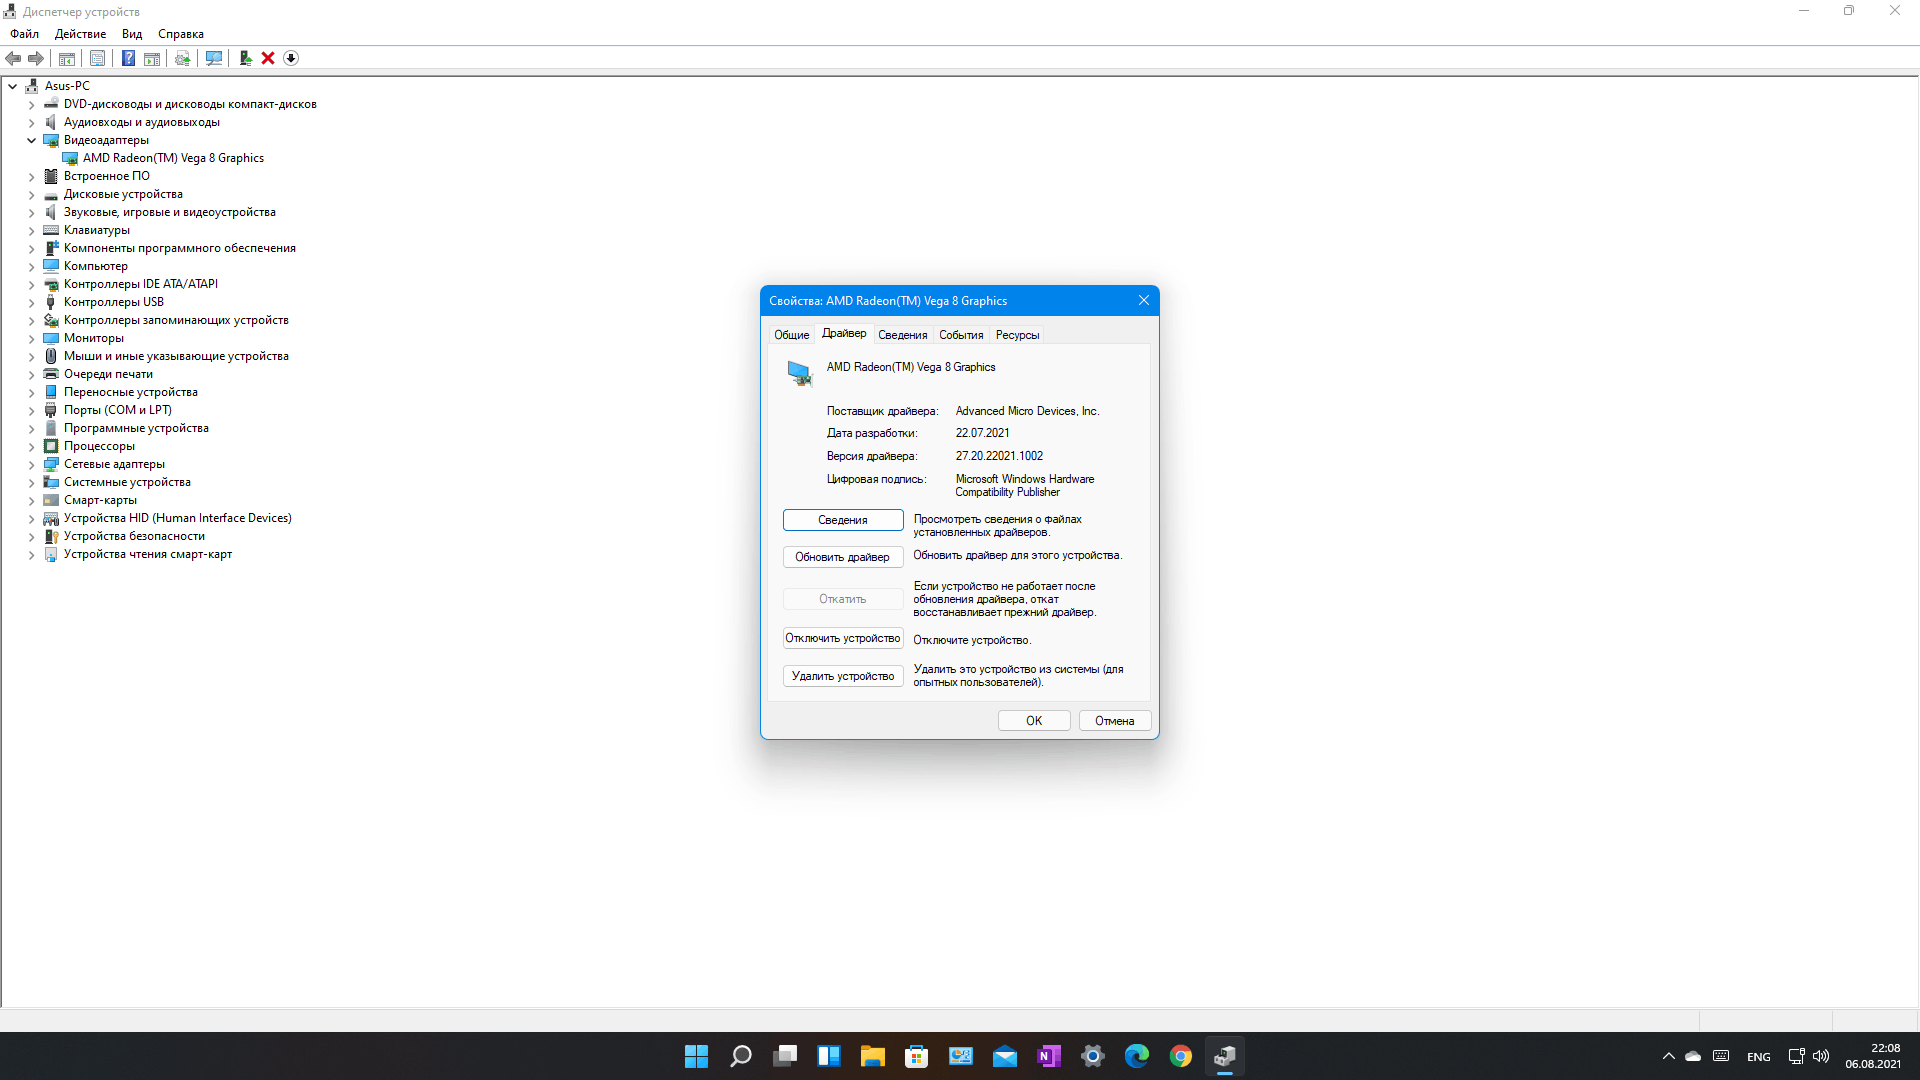Switch to the События tab

(961, 335)
